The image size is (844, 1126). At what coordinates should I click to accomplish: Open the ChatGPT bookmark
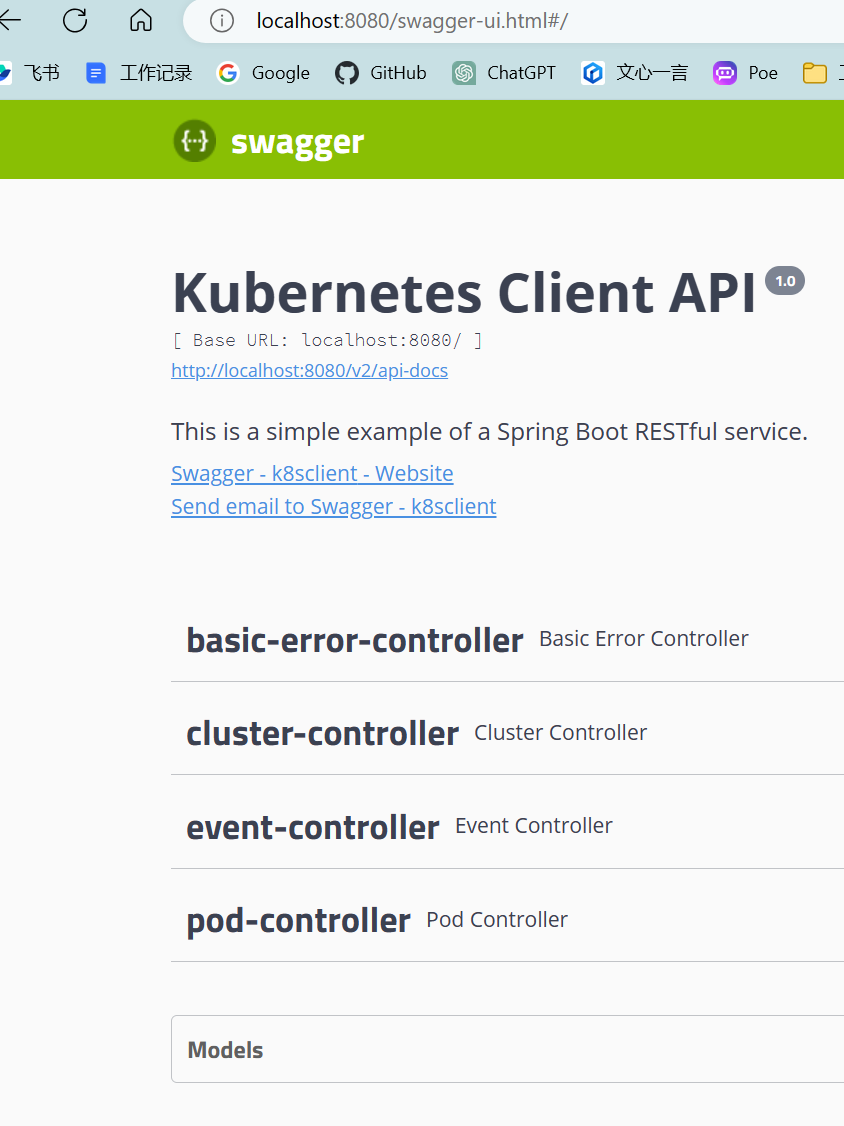(x=504, y=73)
